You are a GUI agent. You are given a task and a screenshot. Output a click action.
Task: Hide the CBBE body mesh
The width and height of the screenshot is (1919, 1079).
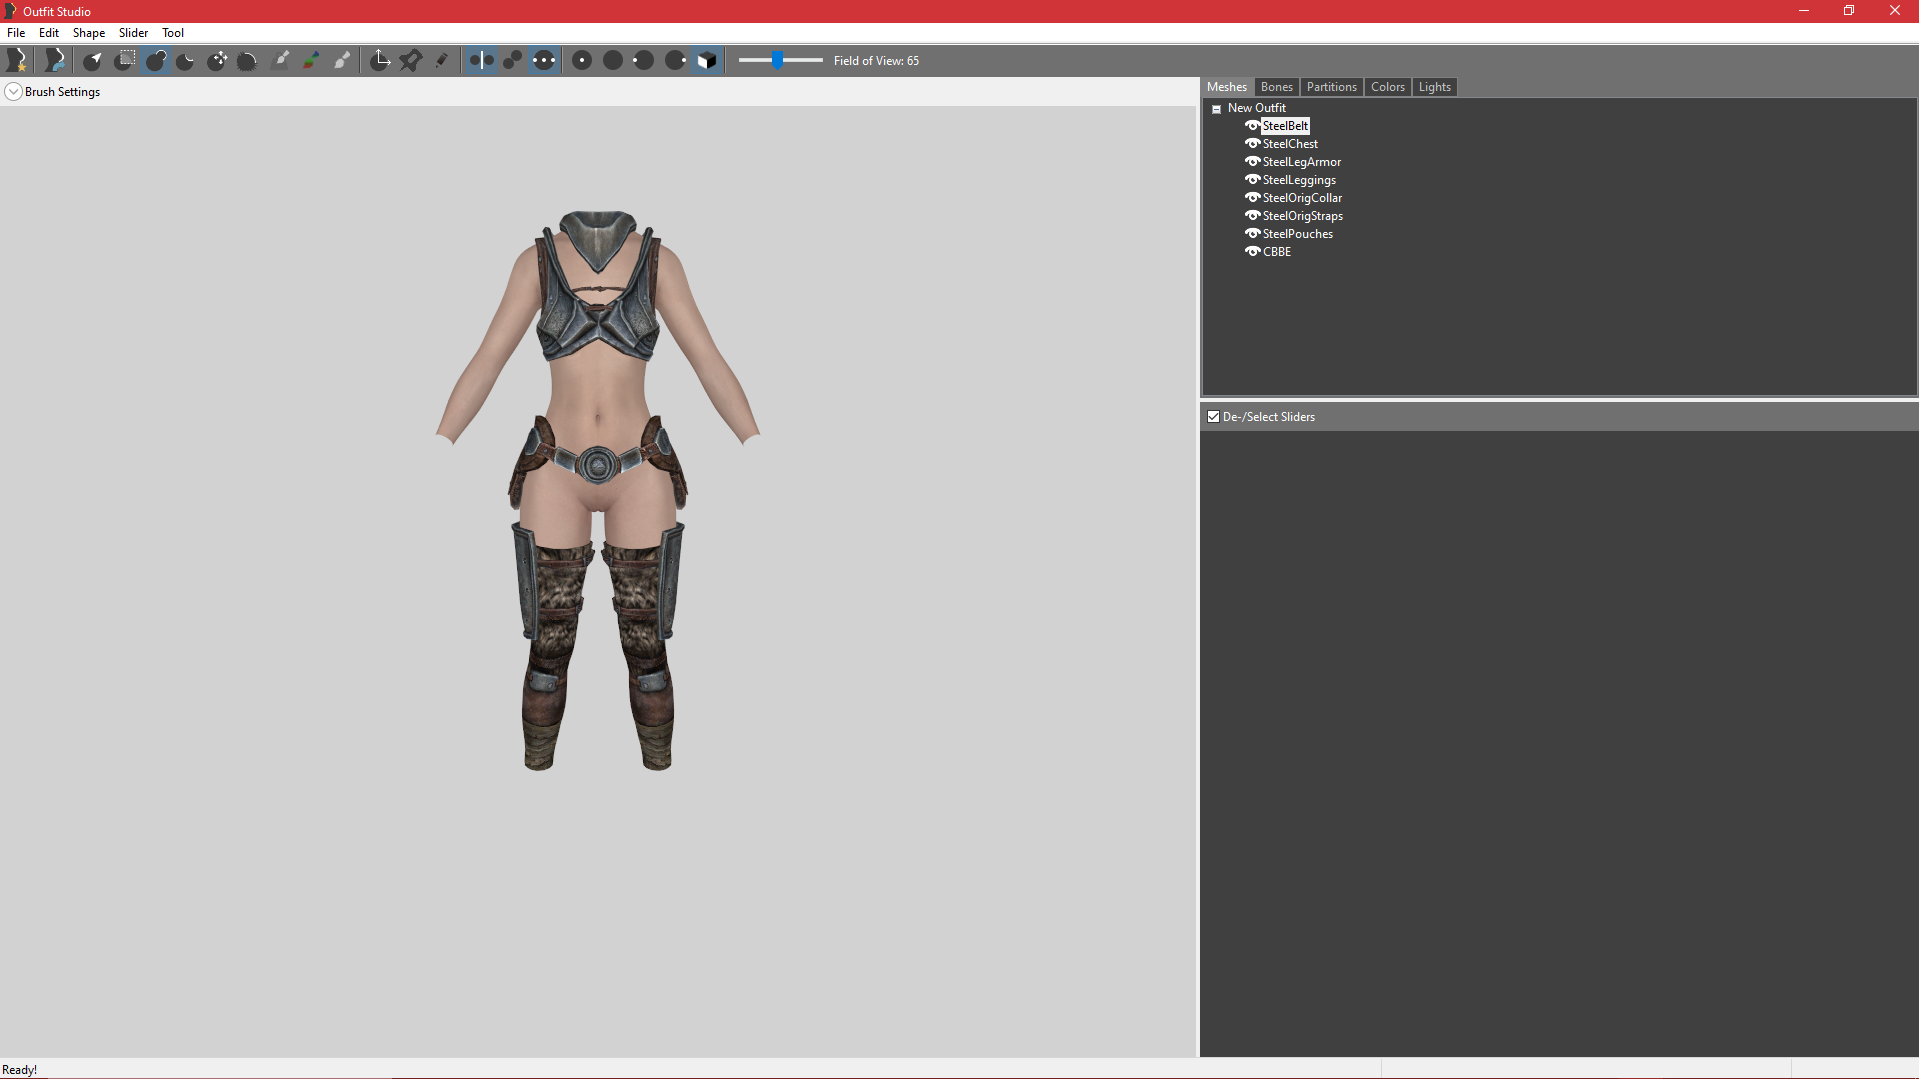[1252, 252]
